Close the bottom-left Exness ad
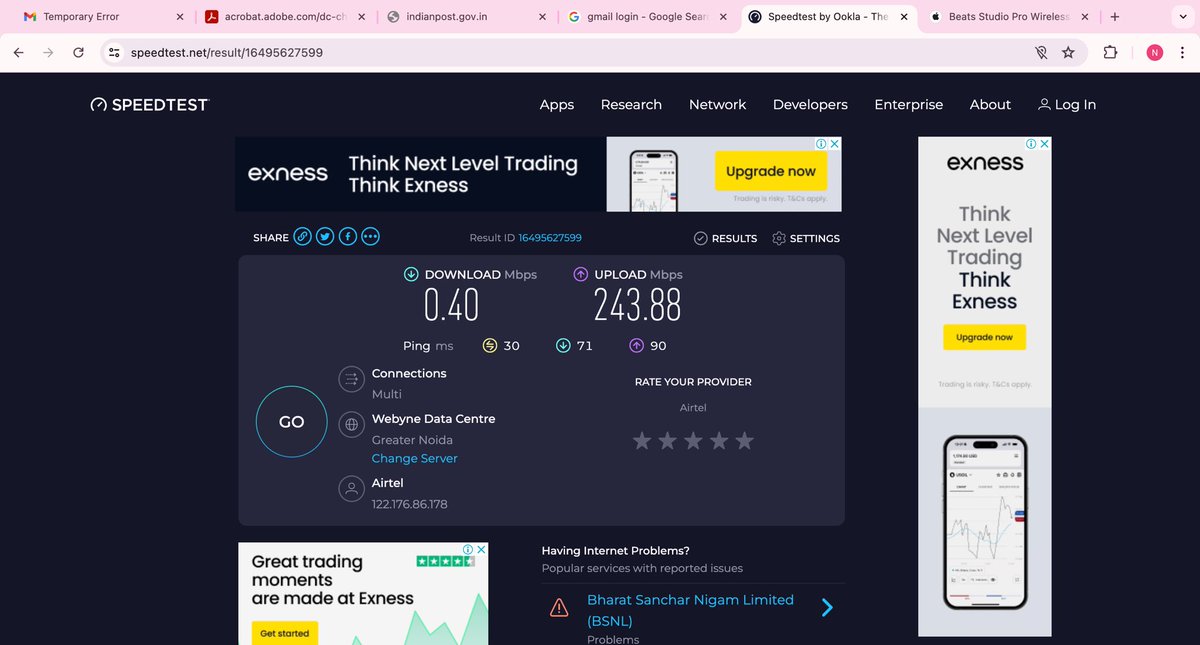 click(481, 550)
